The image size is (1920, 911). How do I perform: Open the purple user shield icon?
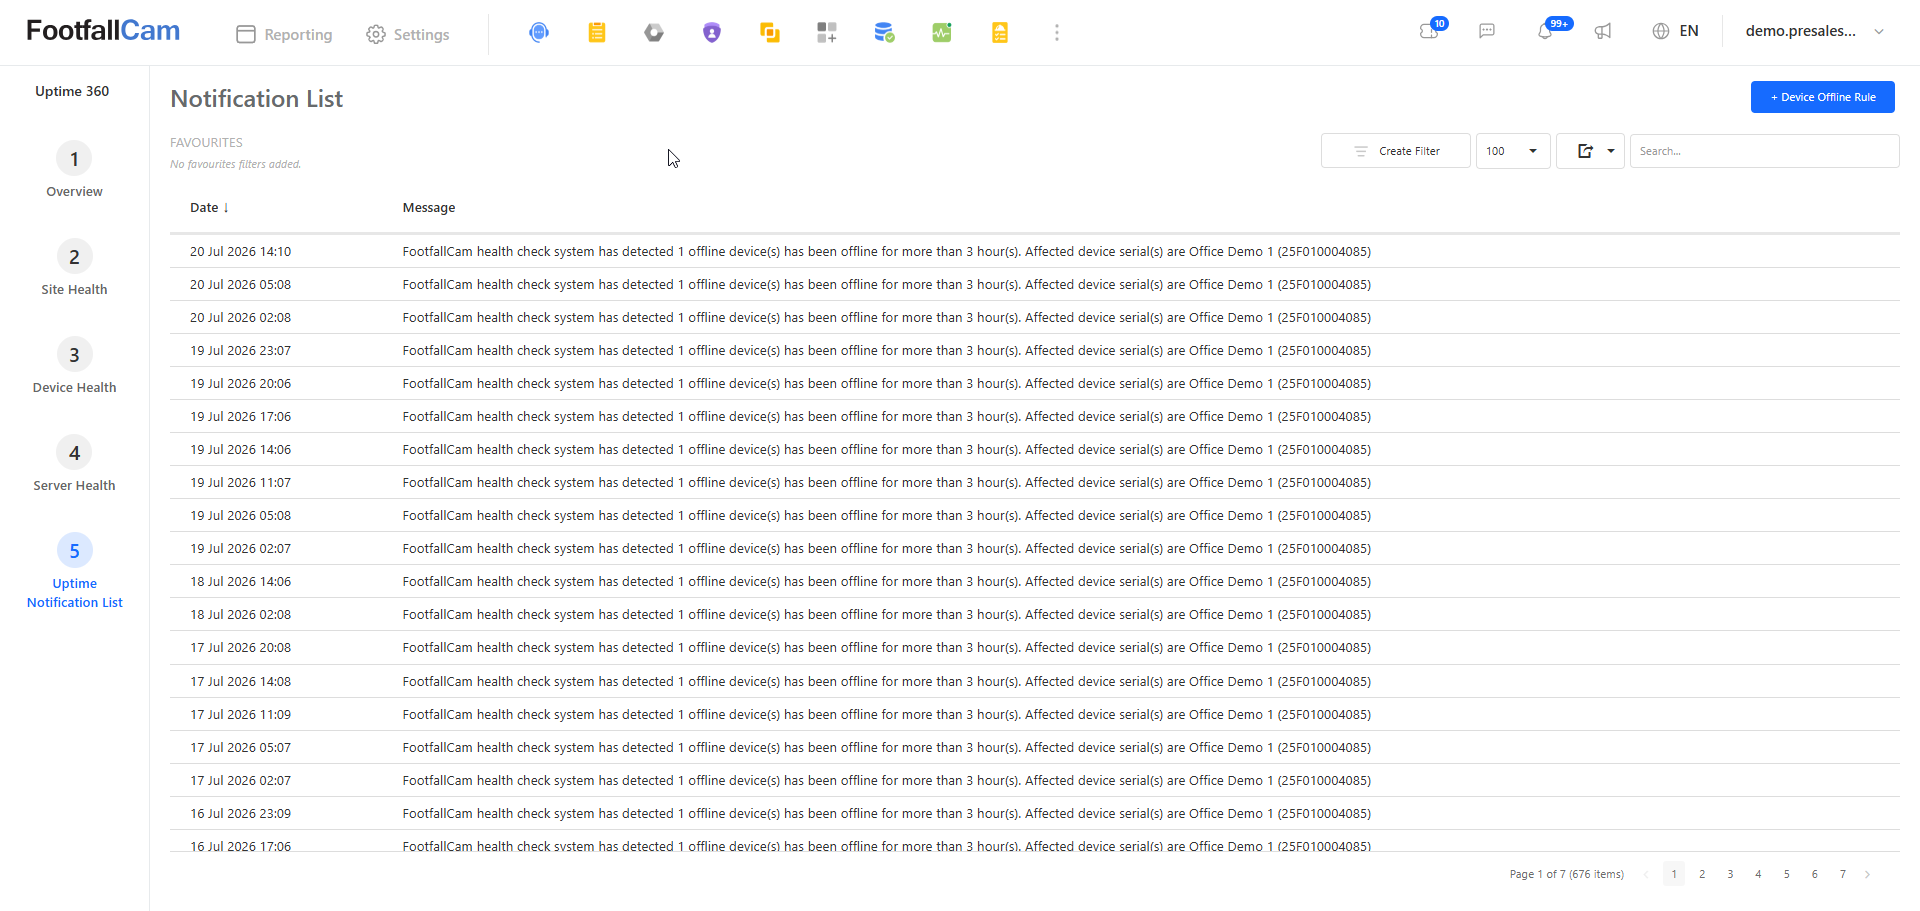click(712, 33)
